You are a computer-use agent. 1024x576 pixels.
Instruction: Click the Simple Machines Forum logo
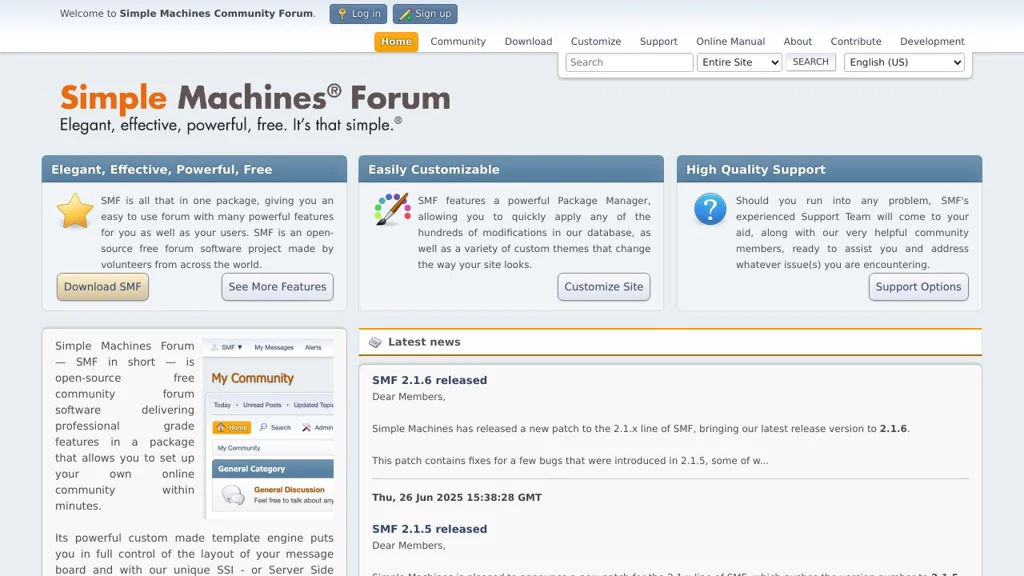point(255,108)
